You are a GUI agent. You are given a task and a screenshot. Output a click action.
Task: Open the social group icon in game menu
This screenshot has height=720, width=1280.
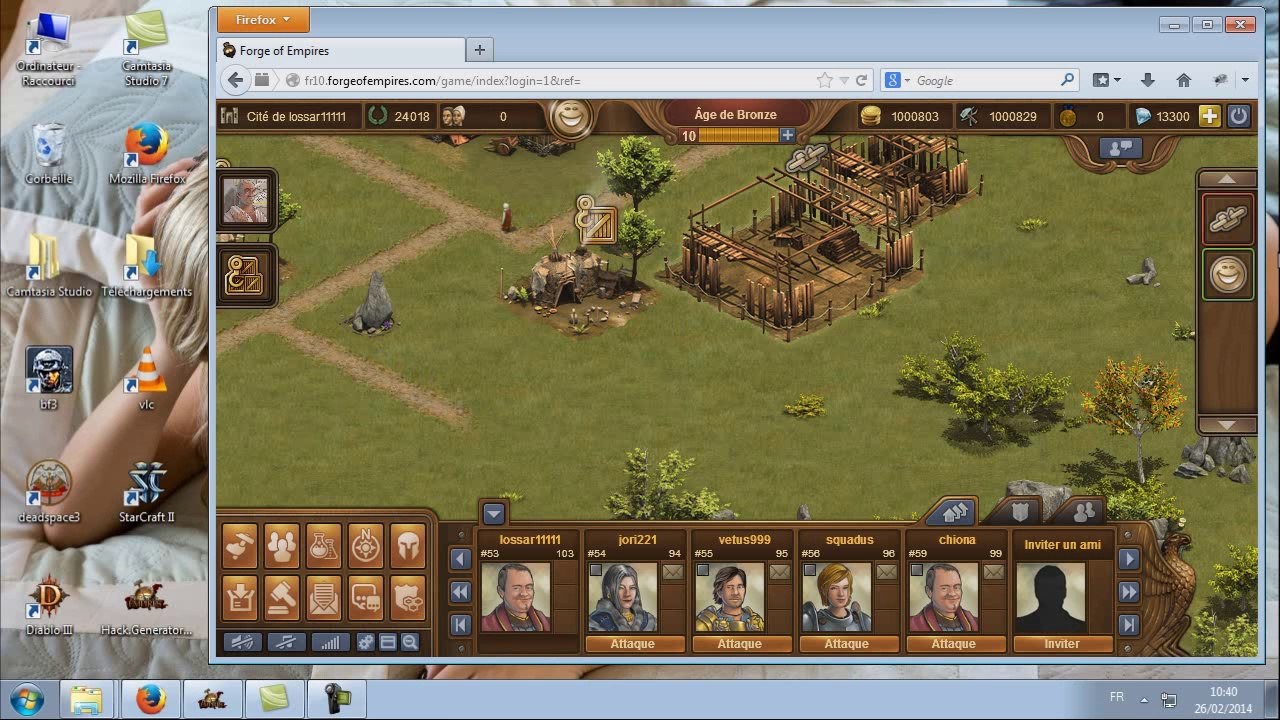282,546
